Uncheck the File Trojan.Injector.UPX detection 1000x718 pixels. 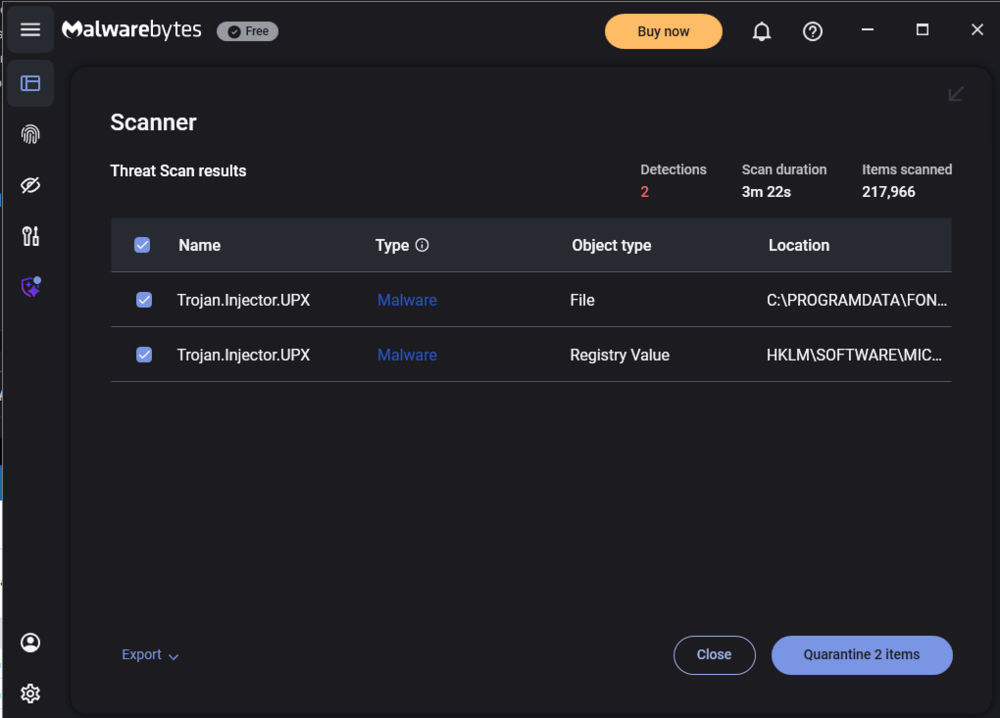[x=144, y=300]
